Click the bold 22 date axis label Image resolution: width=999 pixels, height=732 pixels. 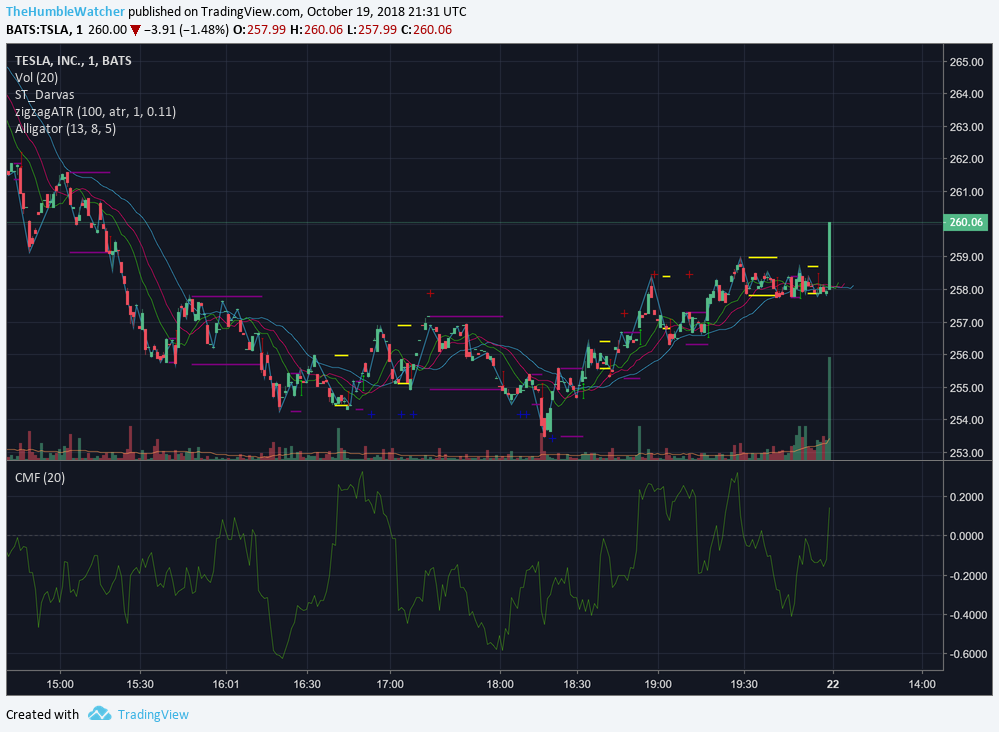(x=833, y=684)
